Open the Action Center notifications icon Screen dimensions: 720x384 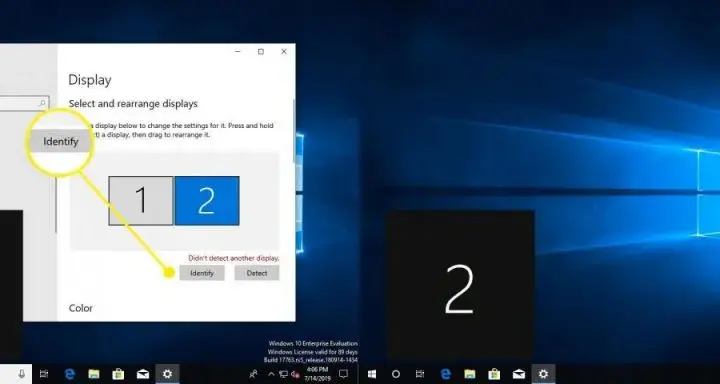pos(343,374)
